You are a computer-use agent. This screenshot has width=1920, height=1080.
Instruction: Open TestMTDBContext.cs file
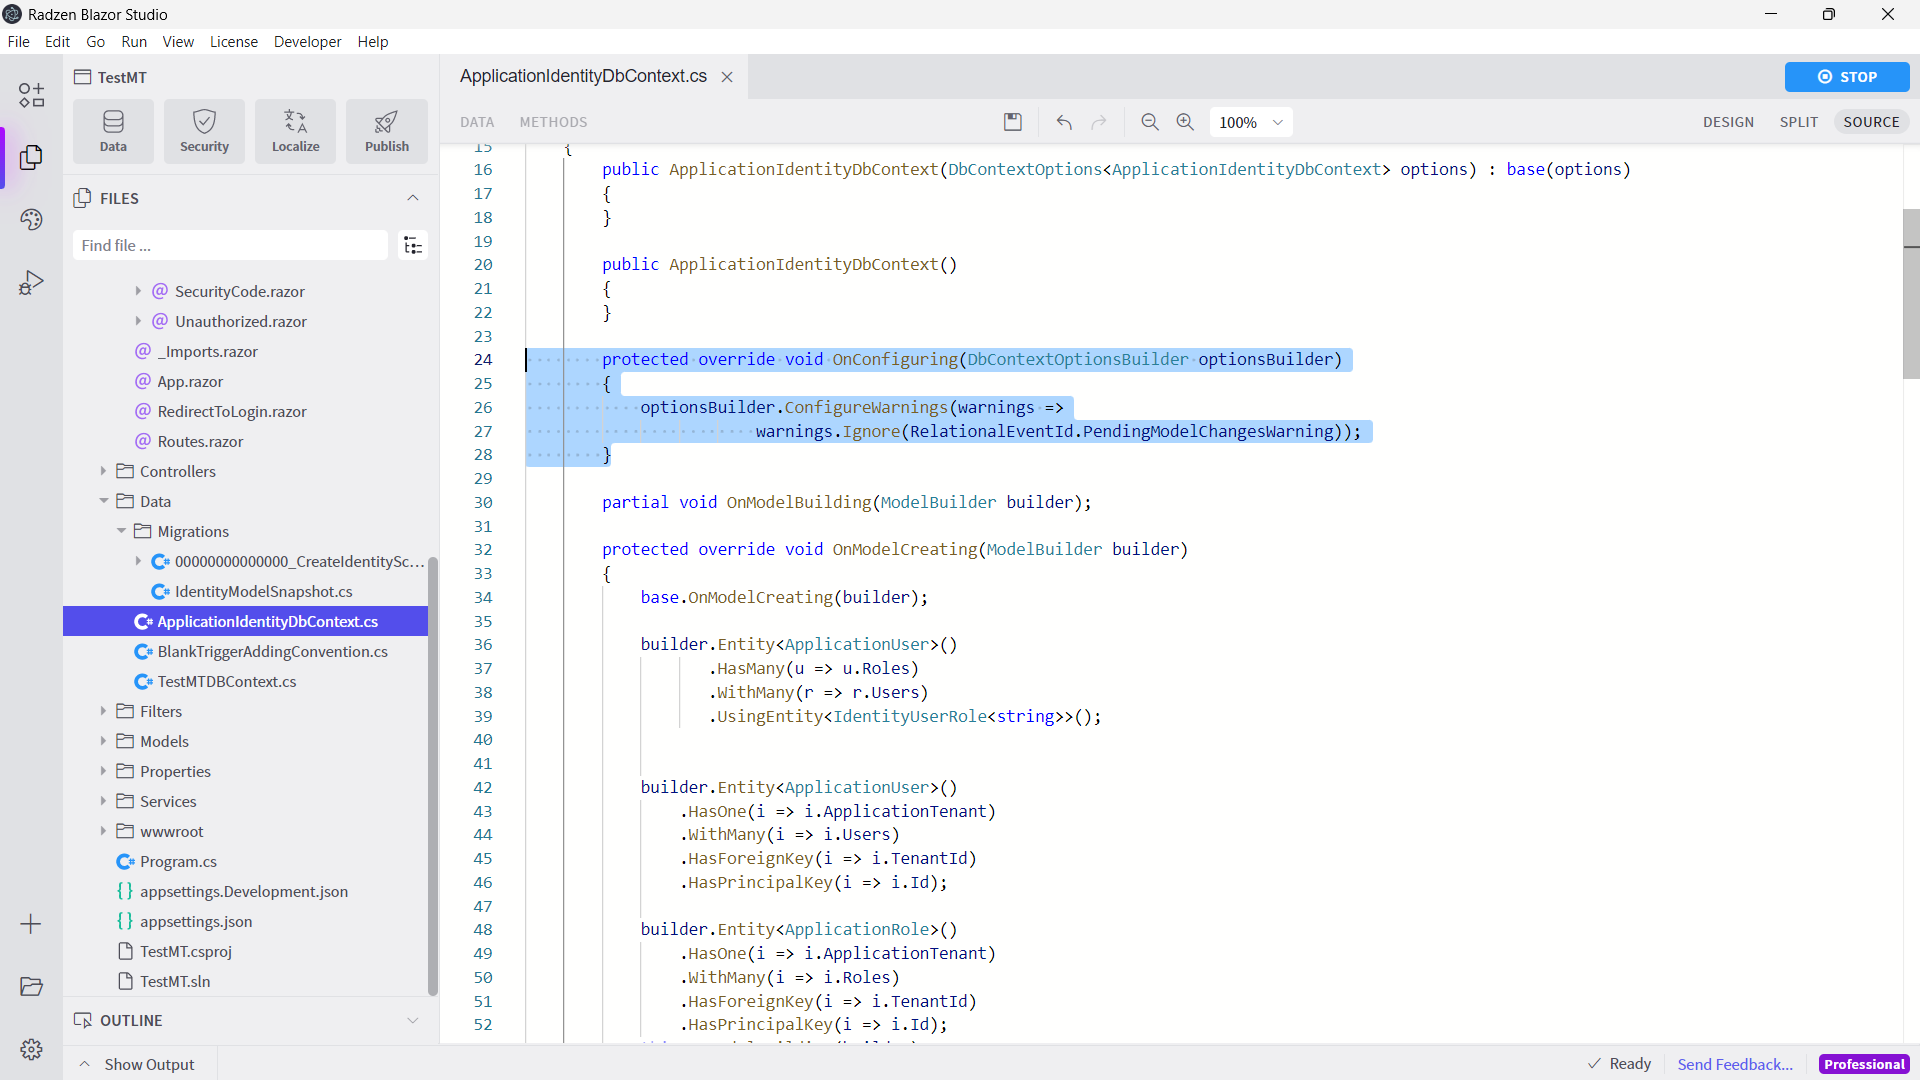[226, 681]
